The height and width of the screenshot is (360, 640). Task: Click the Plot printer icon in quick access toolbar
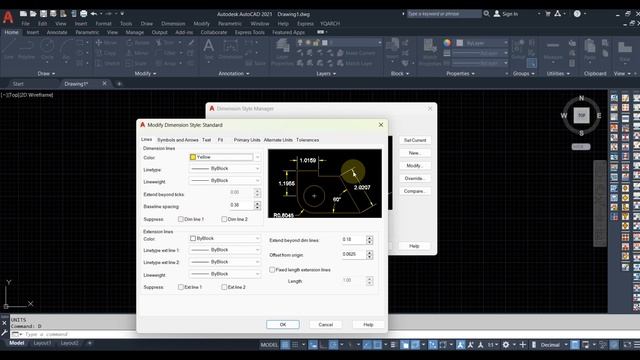[83, 14]
